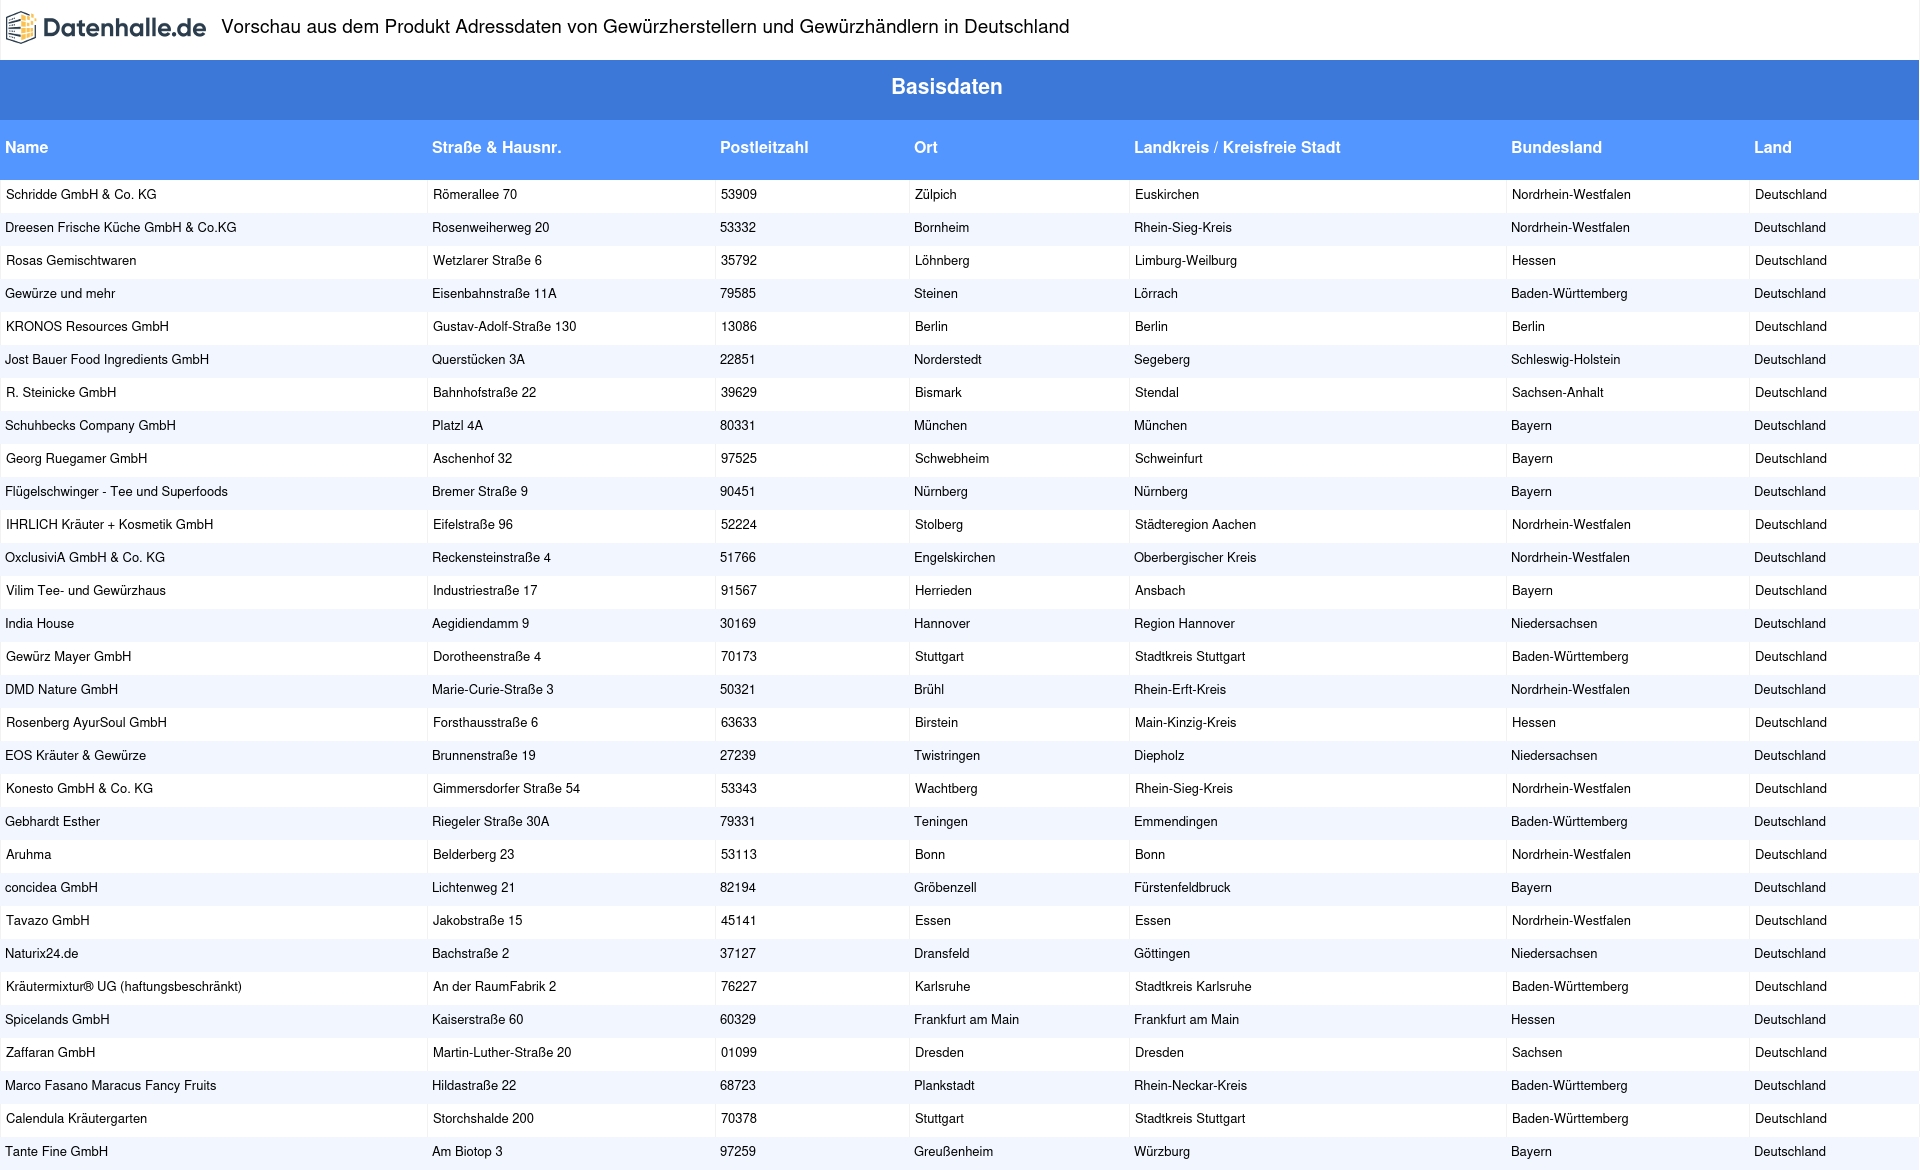The height and width of the screenshot is (1170, 1920).
Task: Select the Jakobstraße 15 address
Action: (477, 921)
